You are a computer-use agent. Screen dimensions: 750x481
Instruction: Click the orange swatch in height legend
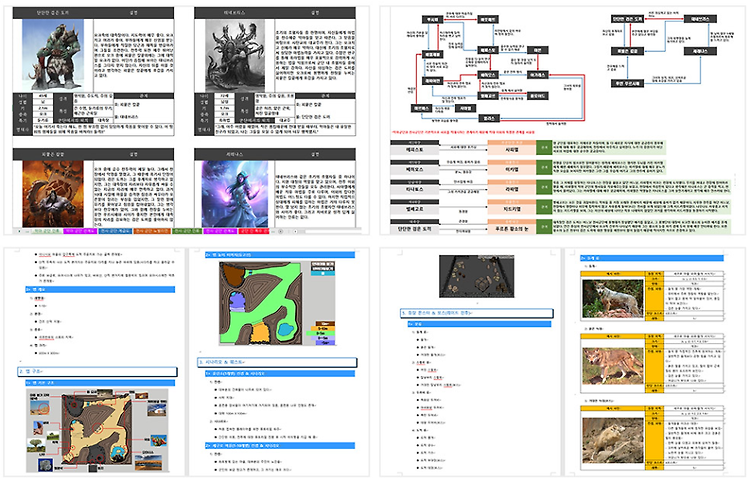point(325,329)
